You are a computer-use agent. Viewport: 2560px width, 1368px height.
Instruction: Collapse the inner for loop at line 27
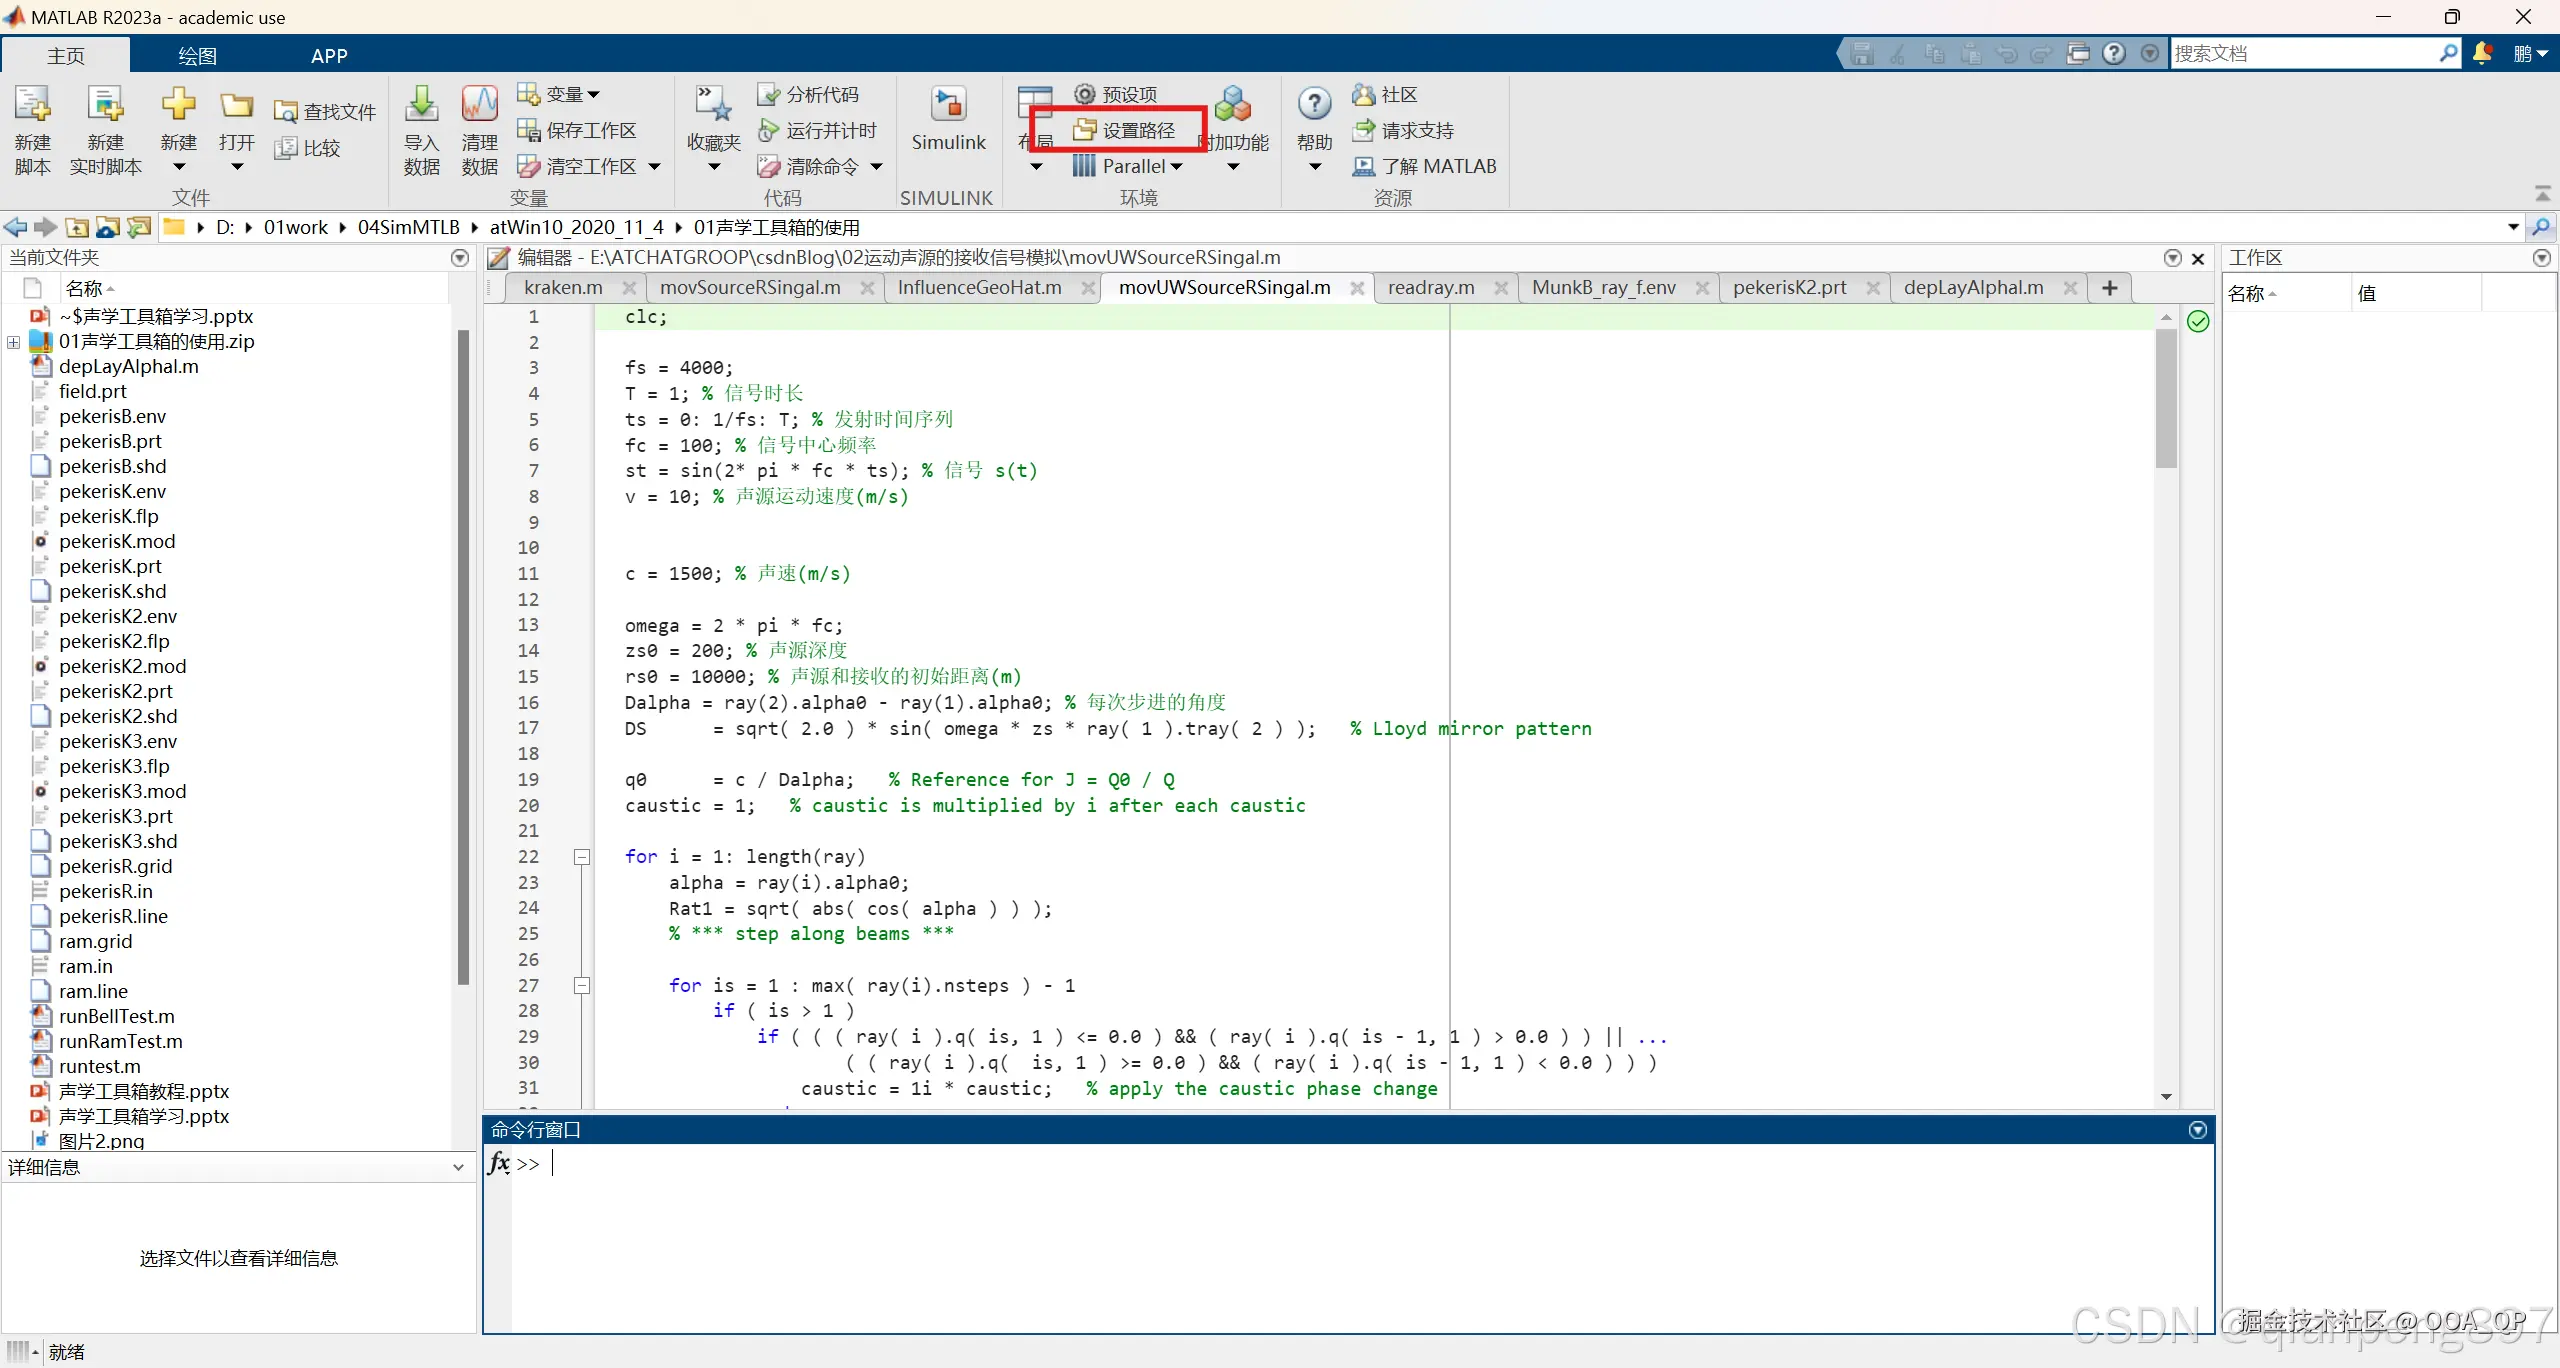coord(581,986)
